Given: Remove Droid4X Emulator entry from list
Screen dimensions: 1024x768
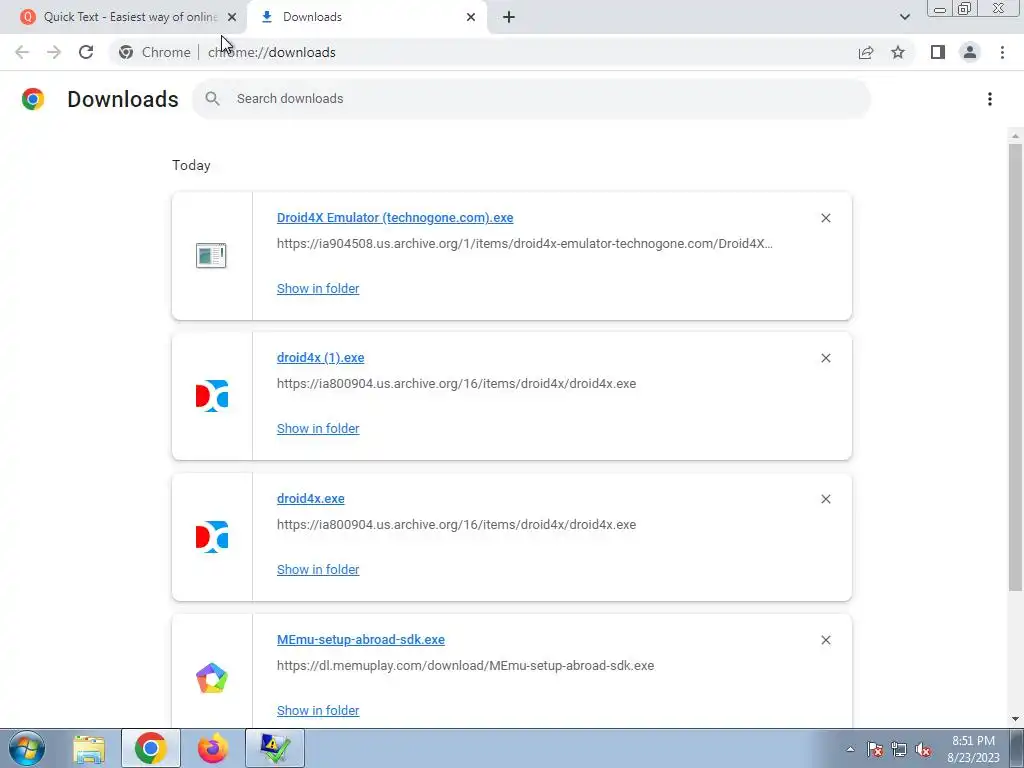Looking at the screenshot, I should [825, 218].
